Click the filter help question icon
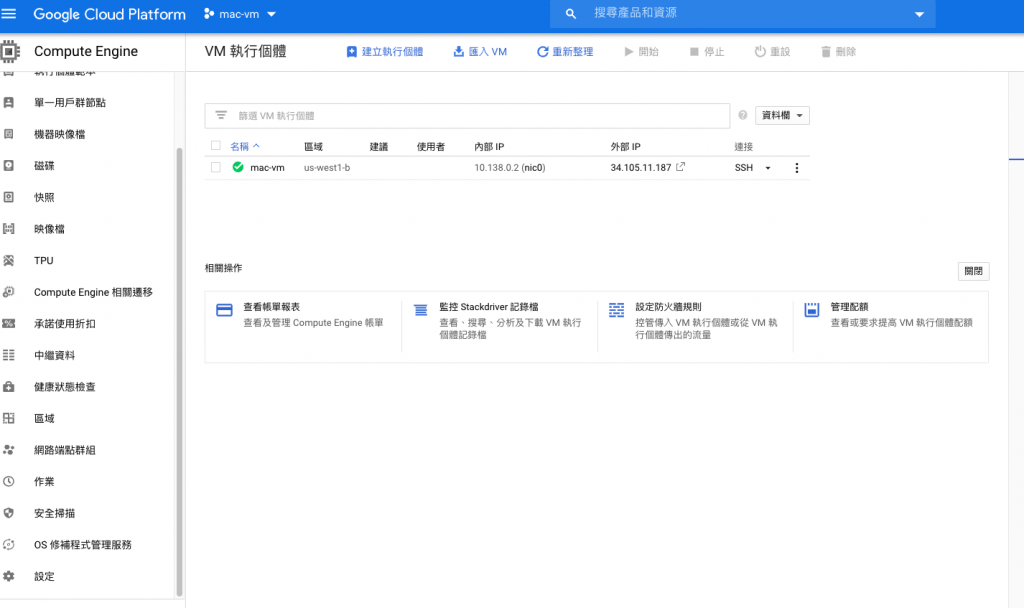 click(743, 115)
